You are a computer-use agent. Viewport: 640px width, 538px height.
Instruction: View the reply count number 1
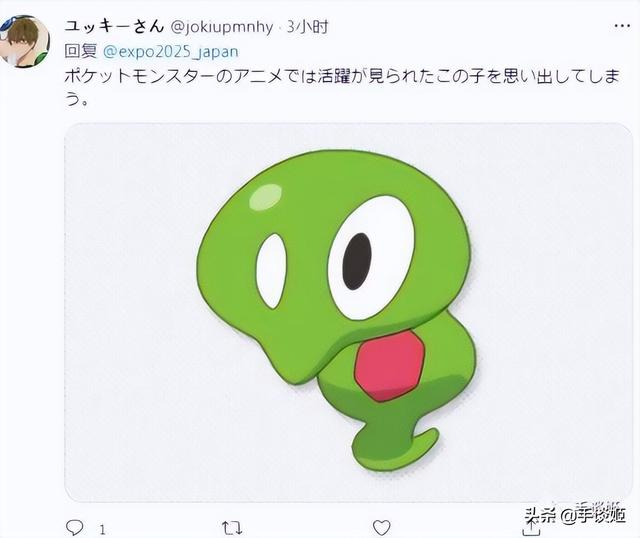pos(102,530)
